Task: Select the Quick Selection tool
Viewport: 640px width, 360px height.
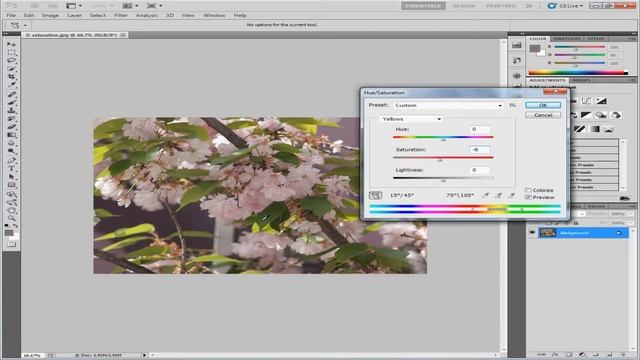Action: (11, 69)
